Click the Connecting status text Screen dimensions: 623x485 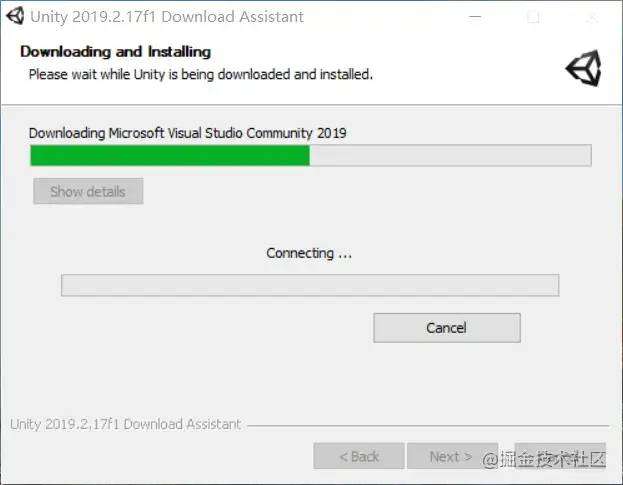309,253
